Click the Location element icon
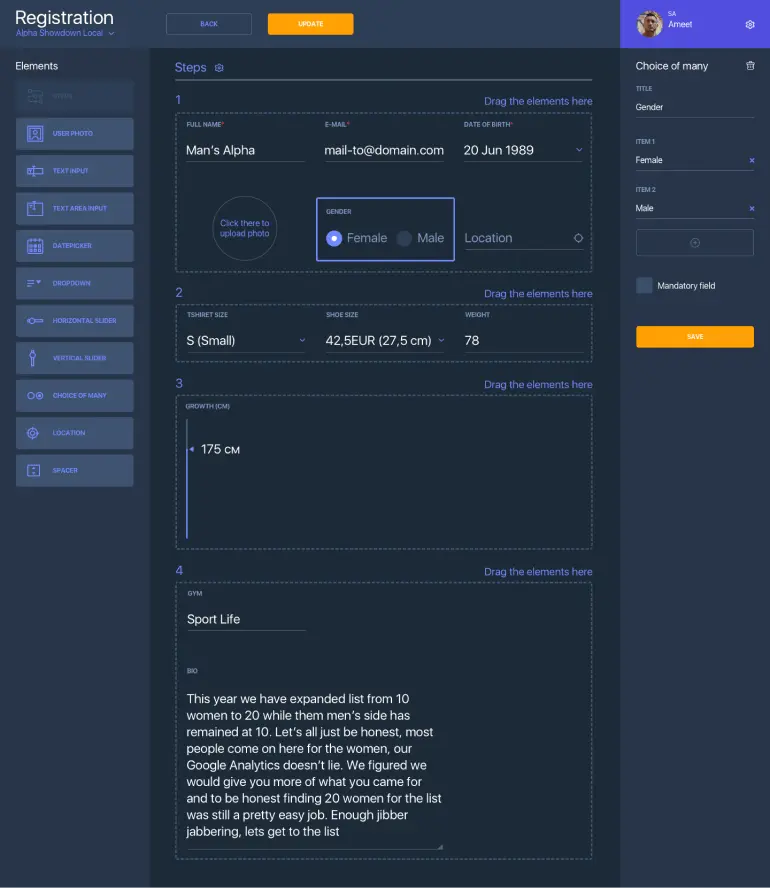The image size is (770, 888). pos(35,433)
